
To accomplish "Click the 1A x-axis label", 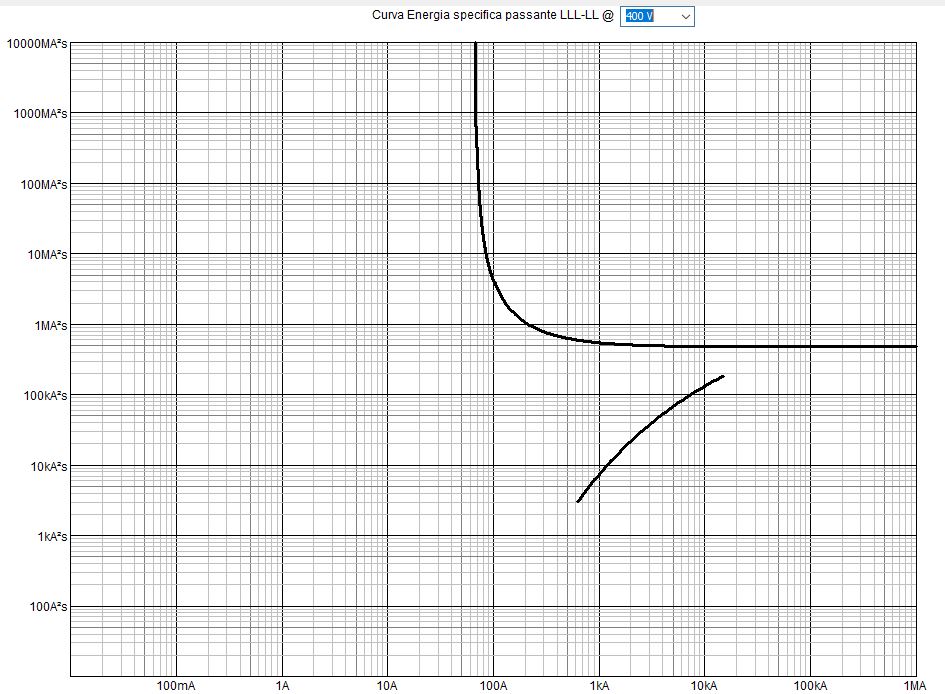I will (x=282, y=686).
